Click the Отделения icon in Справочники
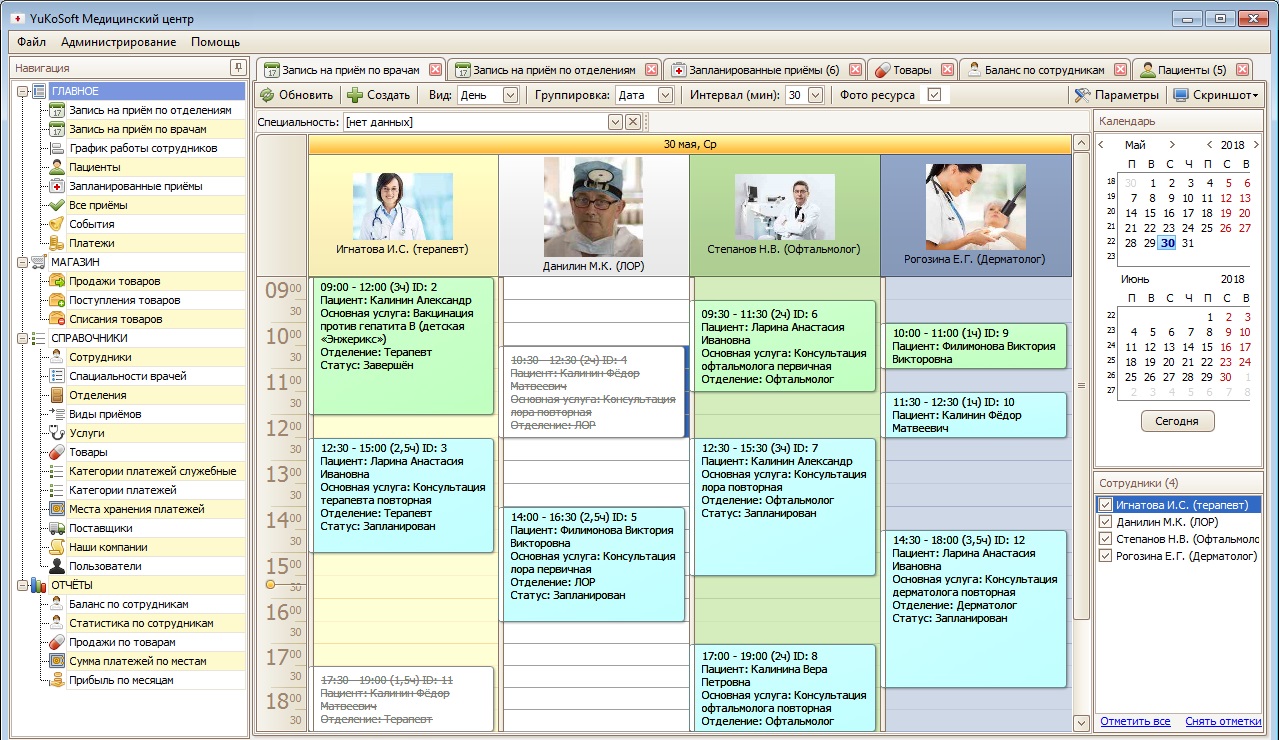Screen dimensions: 1279x740 pyautogui.click(x=57, y=395)
